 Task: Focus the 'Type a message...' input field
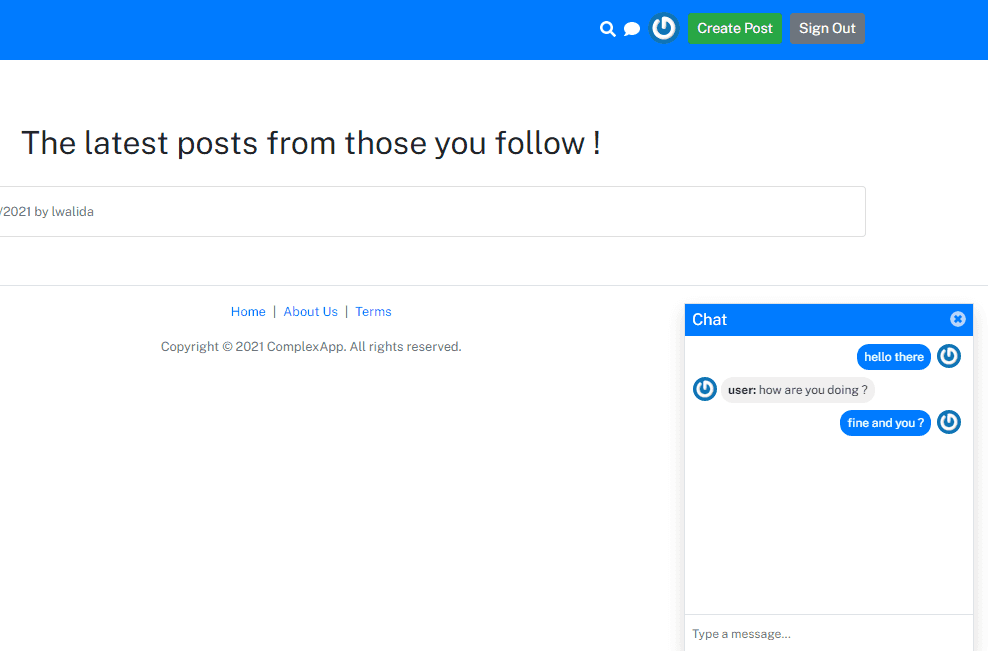[829, 633]
